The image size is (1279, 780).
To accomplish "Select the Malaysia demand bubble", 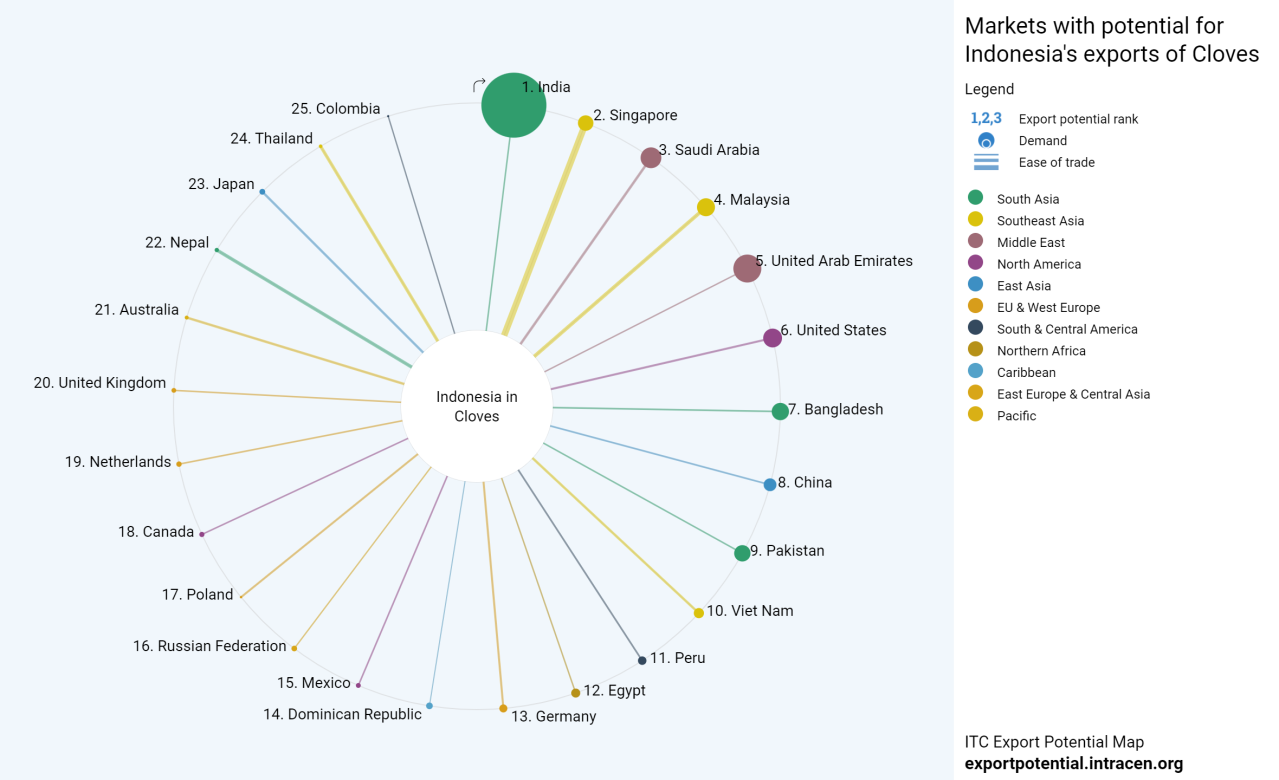I will pos(706,207).
